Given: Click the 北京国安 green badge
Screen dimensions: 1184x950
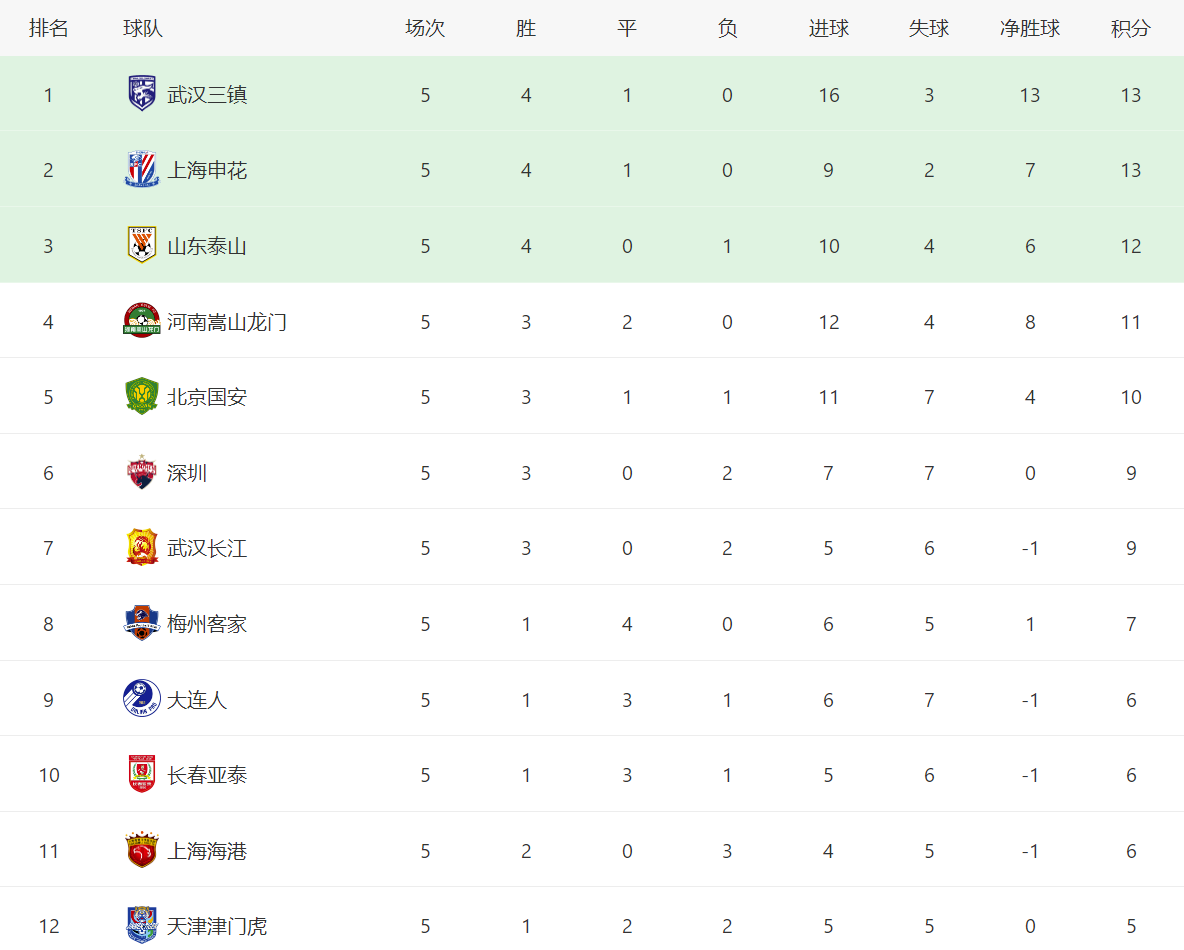Looking at the screenshot, I should [x=141, y=396].
